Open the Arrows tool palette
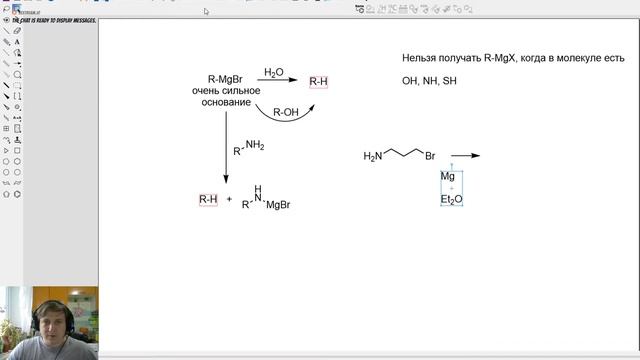This screenshot has width=640, height=360. pos(17,64)
